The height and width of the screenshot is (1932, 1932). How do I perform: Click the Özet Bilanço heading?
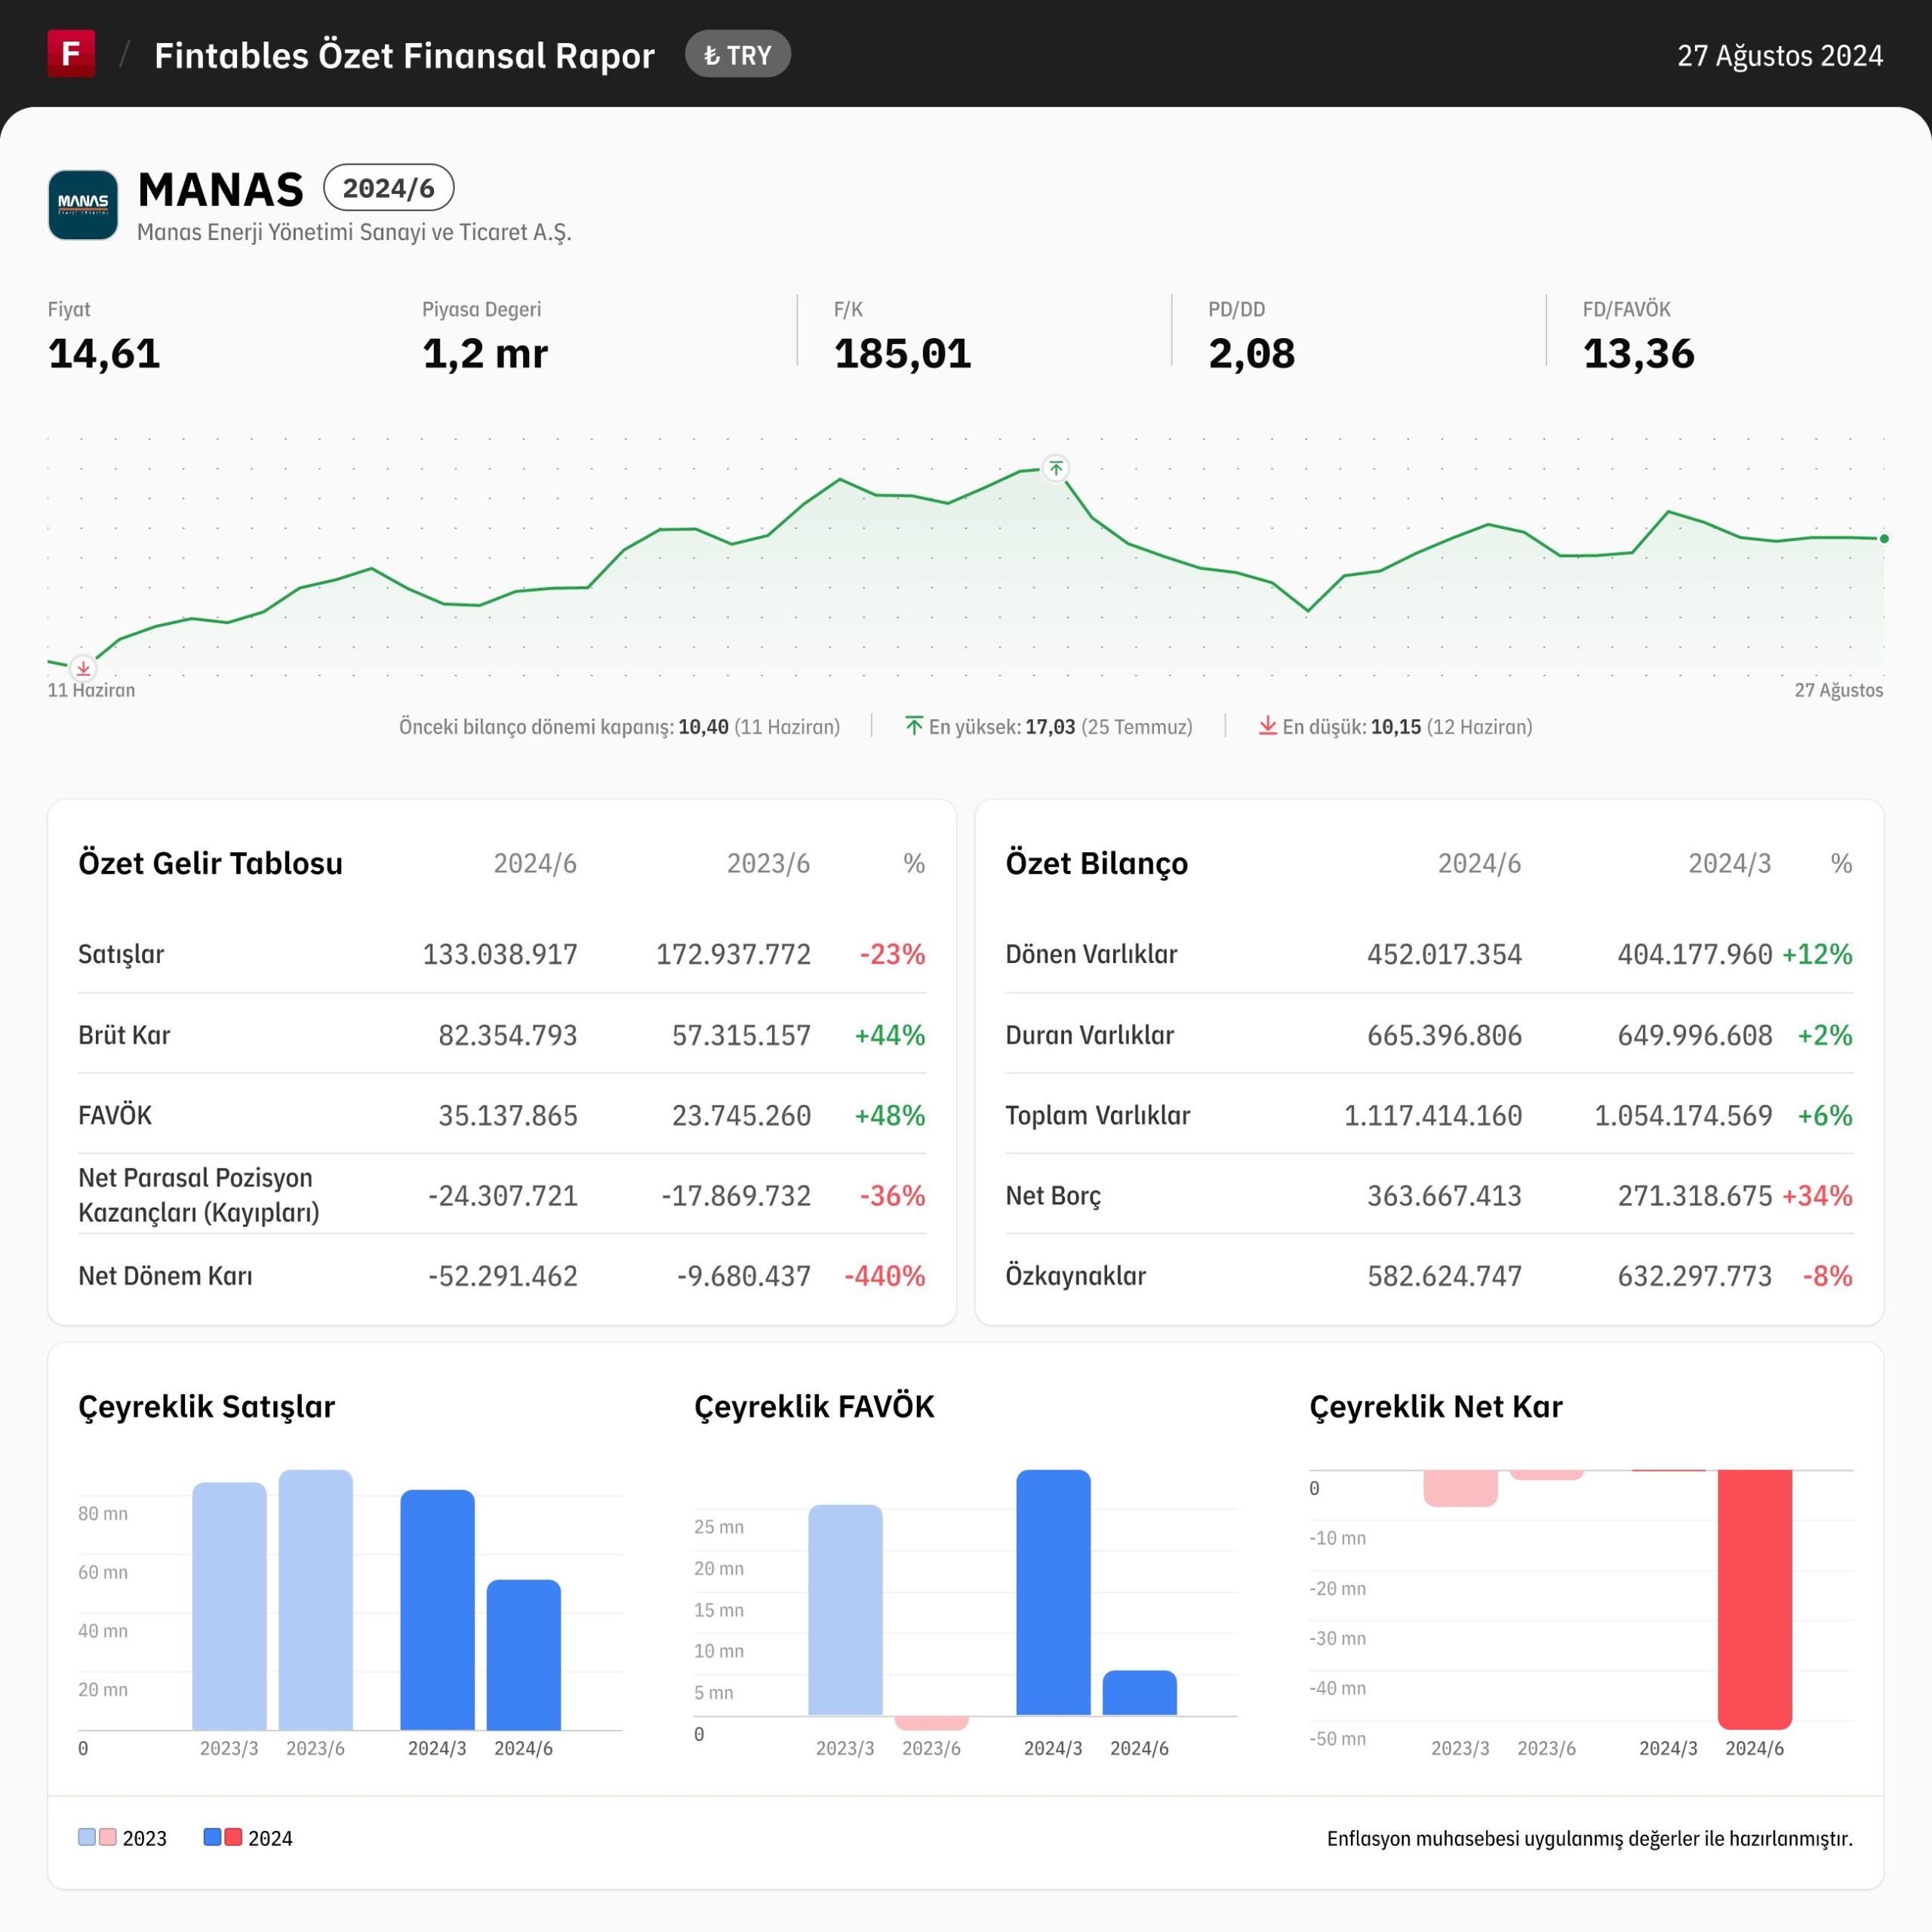click(x=1097, y=863)
